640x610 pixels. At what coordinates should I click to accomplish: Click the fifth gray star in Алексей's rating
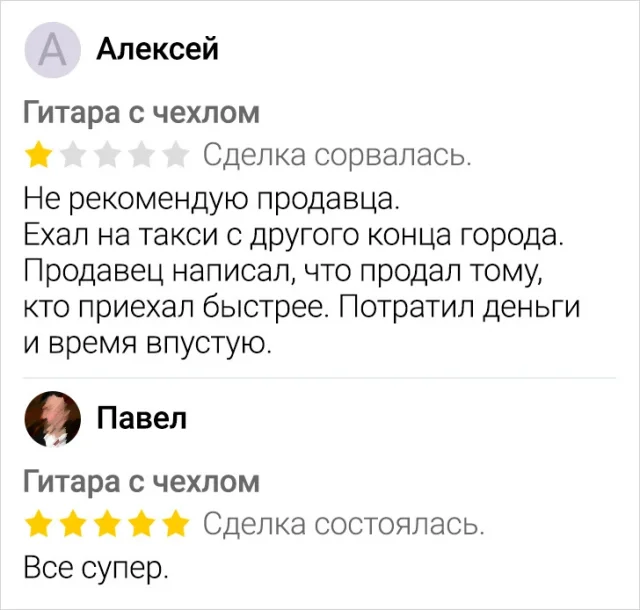click(x=174, y=155)
